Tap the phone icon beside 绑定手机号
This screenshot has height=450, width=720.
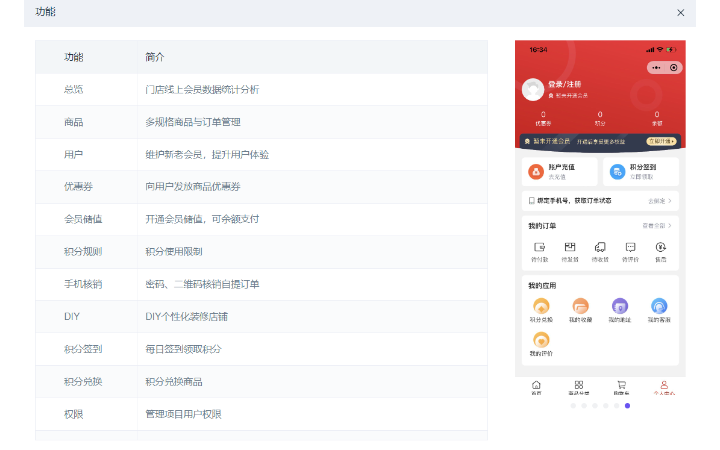click(x=531, y=201)
